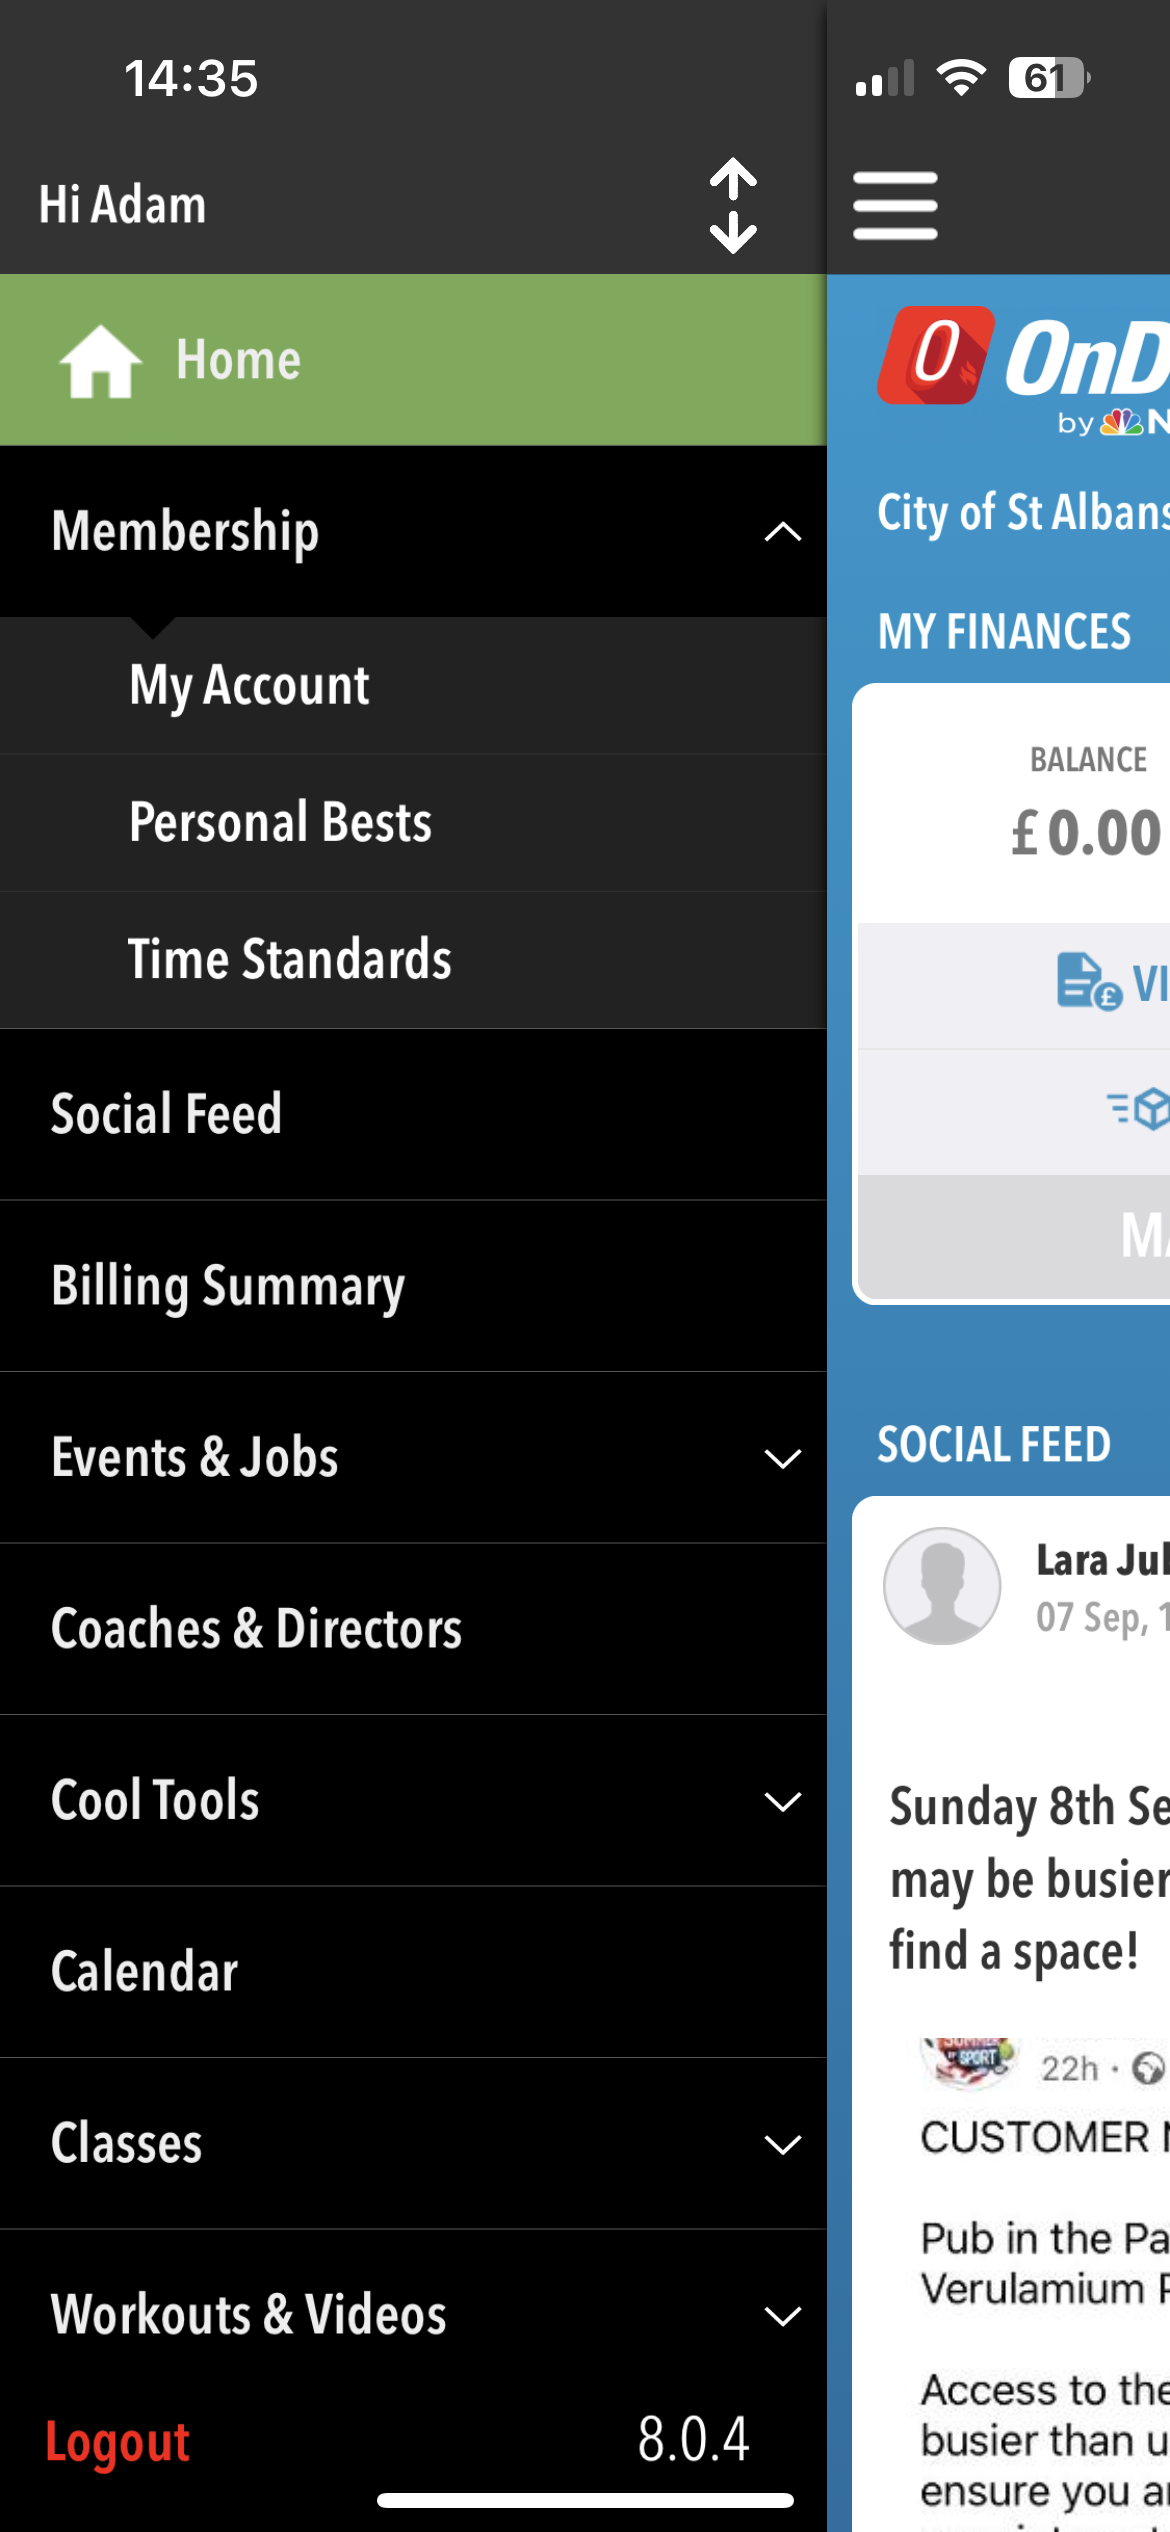Viewport: 1170px width, 2532px height.
Task: Tap the OnDeck app logo
Action: click(x=935, y=355)
